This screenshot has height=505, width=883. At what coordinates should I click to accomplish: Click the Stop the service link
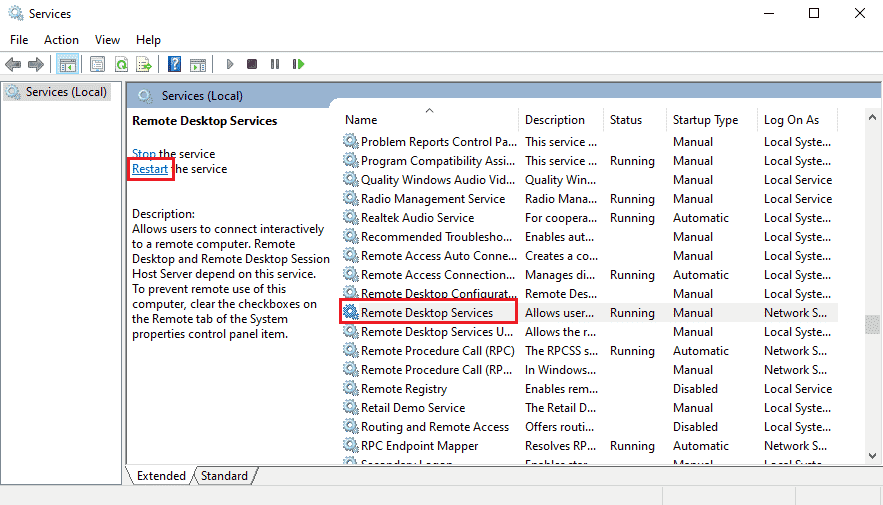[143, 154]
